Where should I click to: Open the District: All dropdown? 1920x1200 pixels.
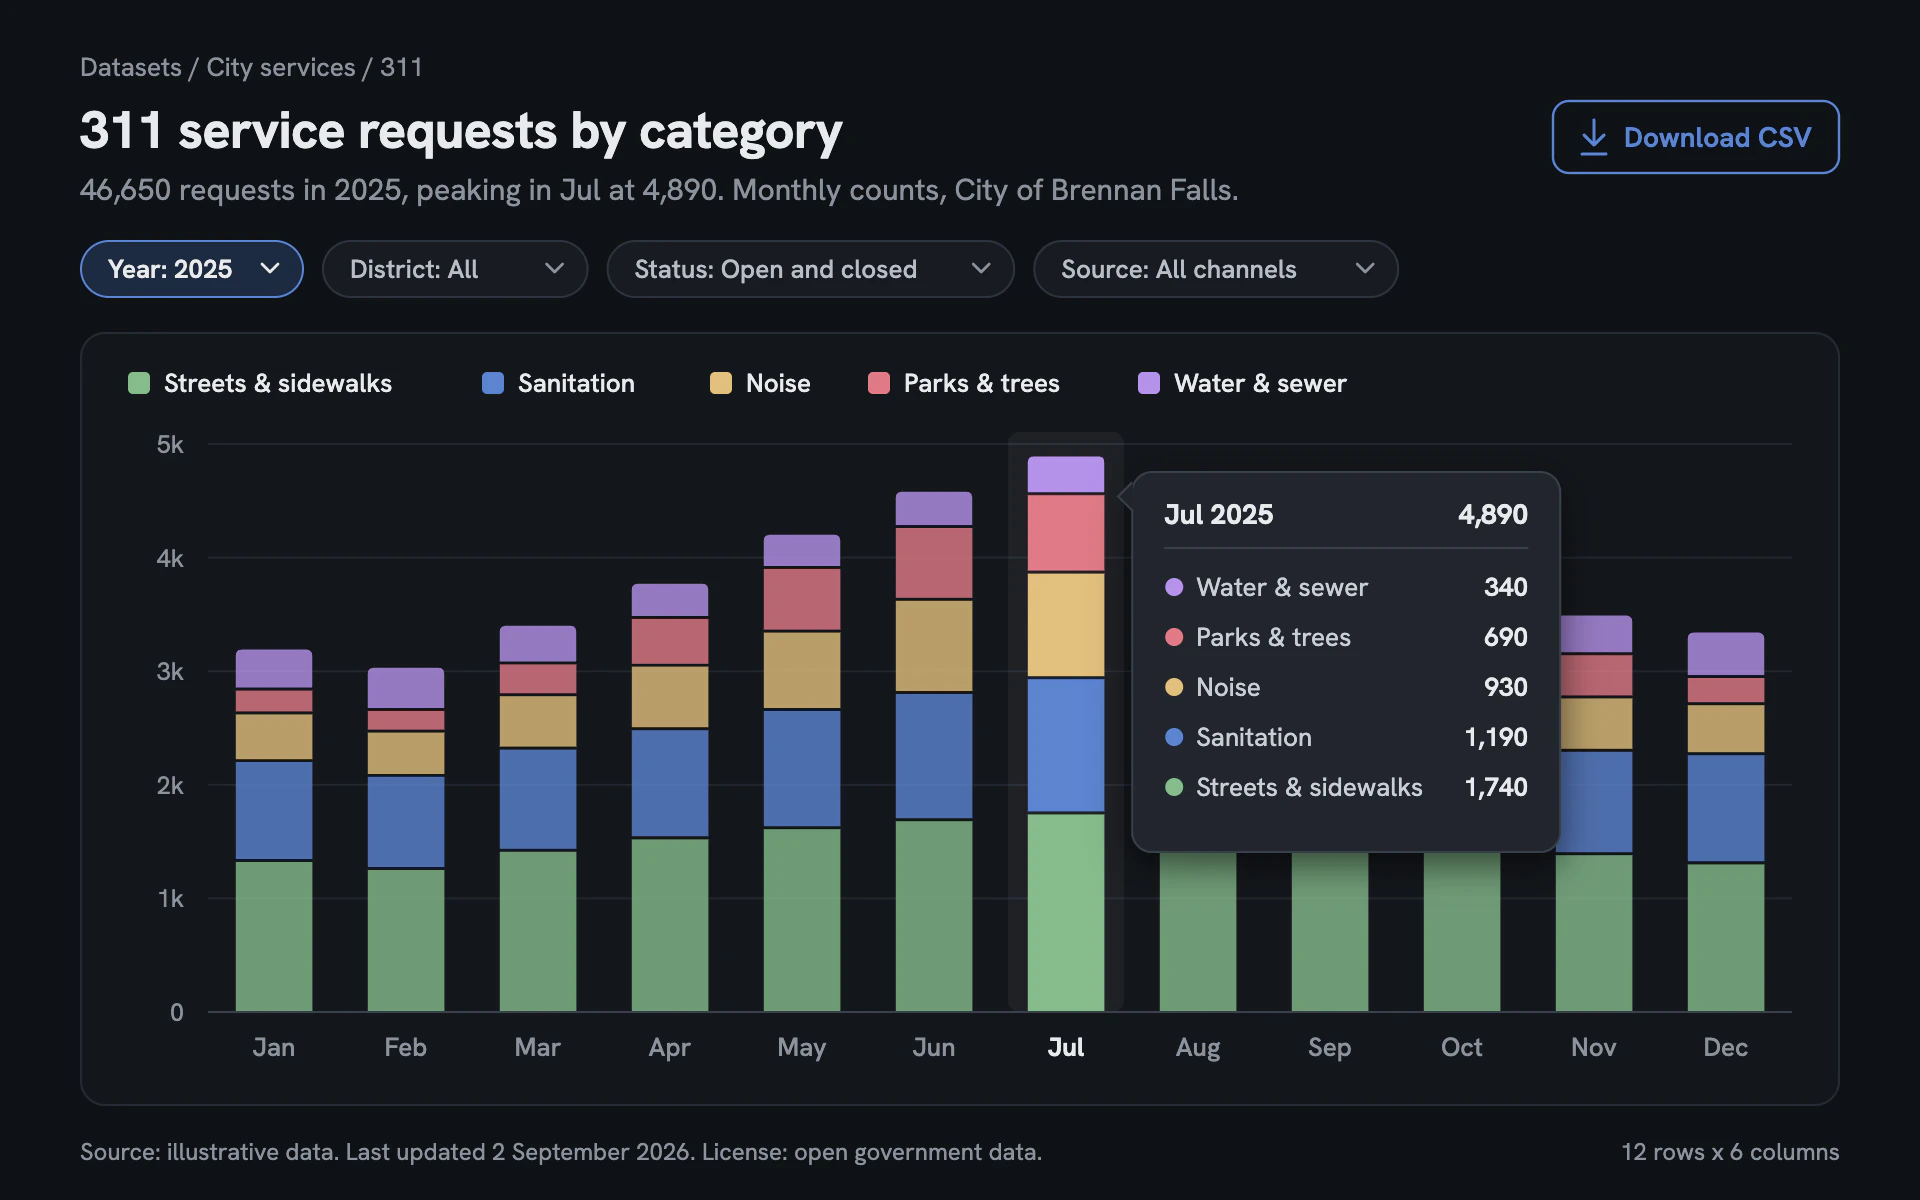tap(455, 269)
